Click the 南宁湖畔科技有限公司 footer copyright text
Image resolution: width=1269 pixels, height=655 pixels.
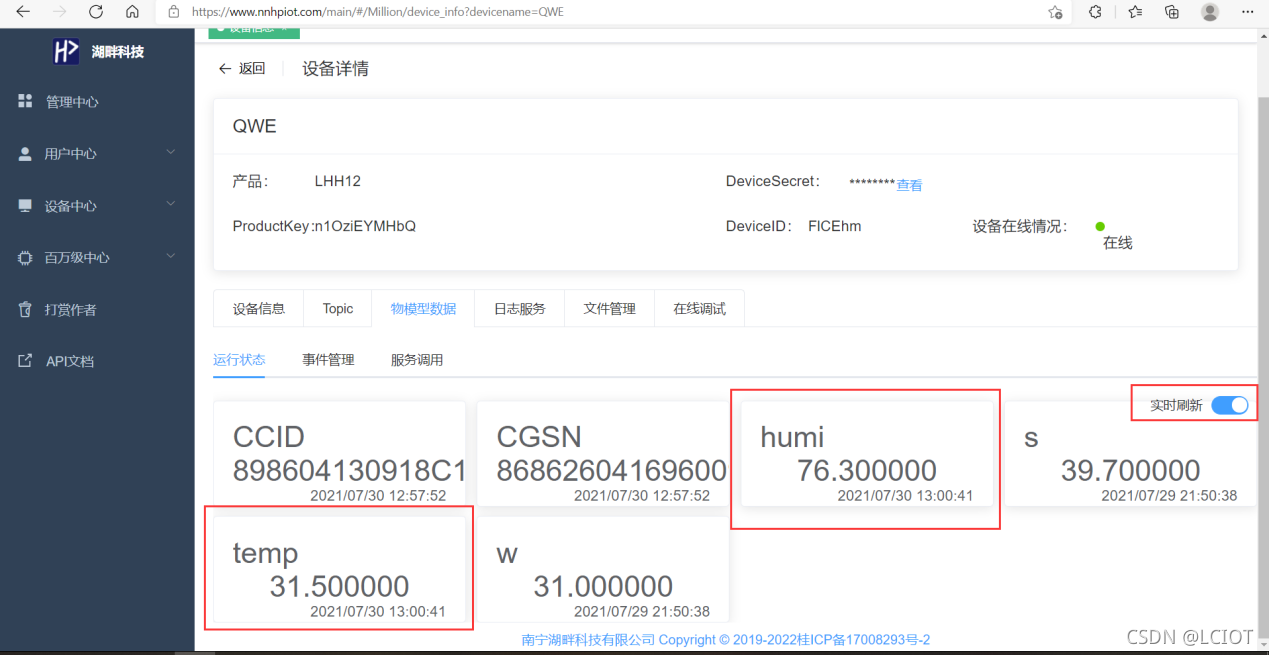[x=726, y=639]
